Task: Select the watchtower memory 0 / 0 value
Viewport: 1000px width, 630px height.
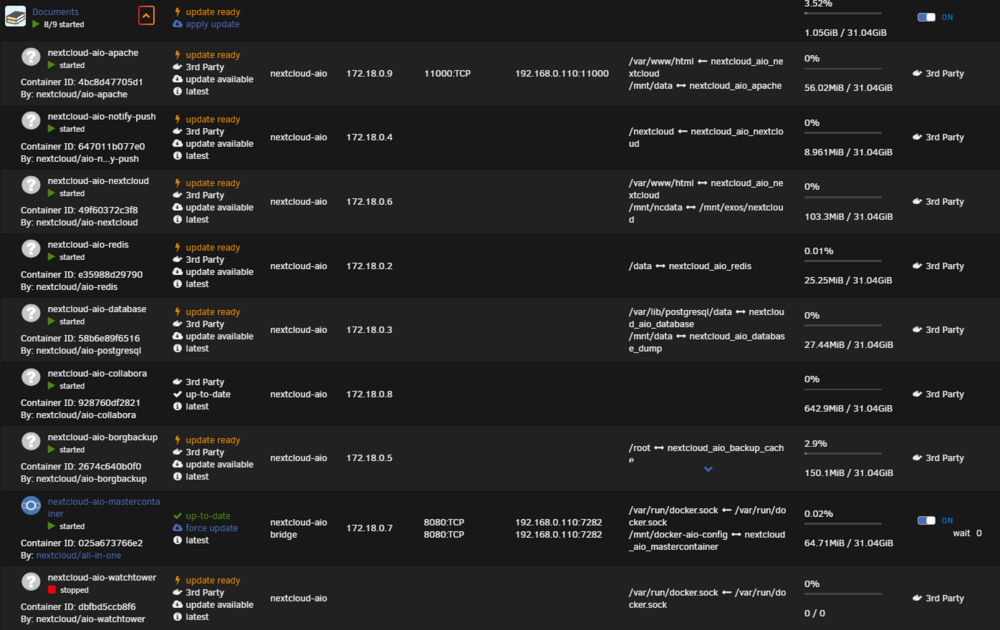Action: [x=814, y=613]
